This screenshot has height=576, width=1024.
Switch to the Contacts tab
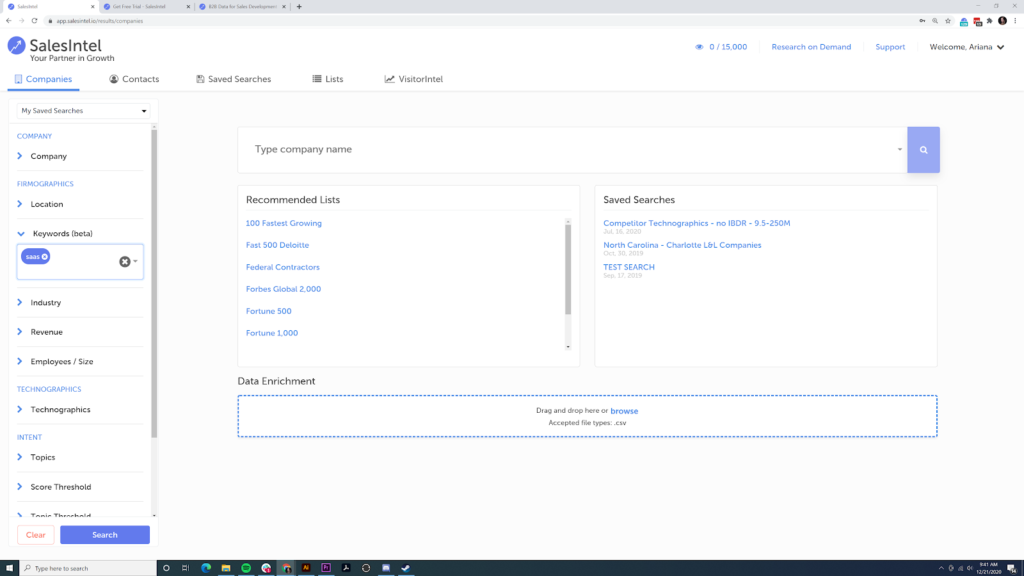pos(135,79)
